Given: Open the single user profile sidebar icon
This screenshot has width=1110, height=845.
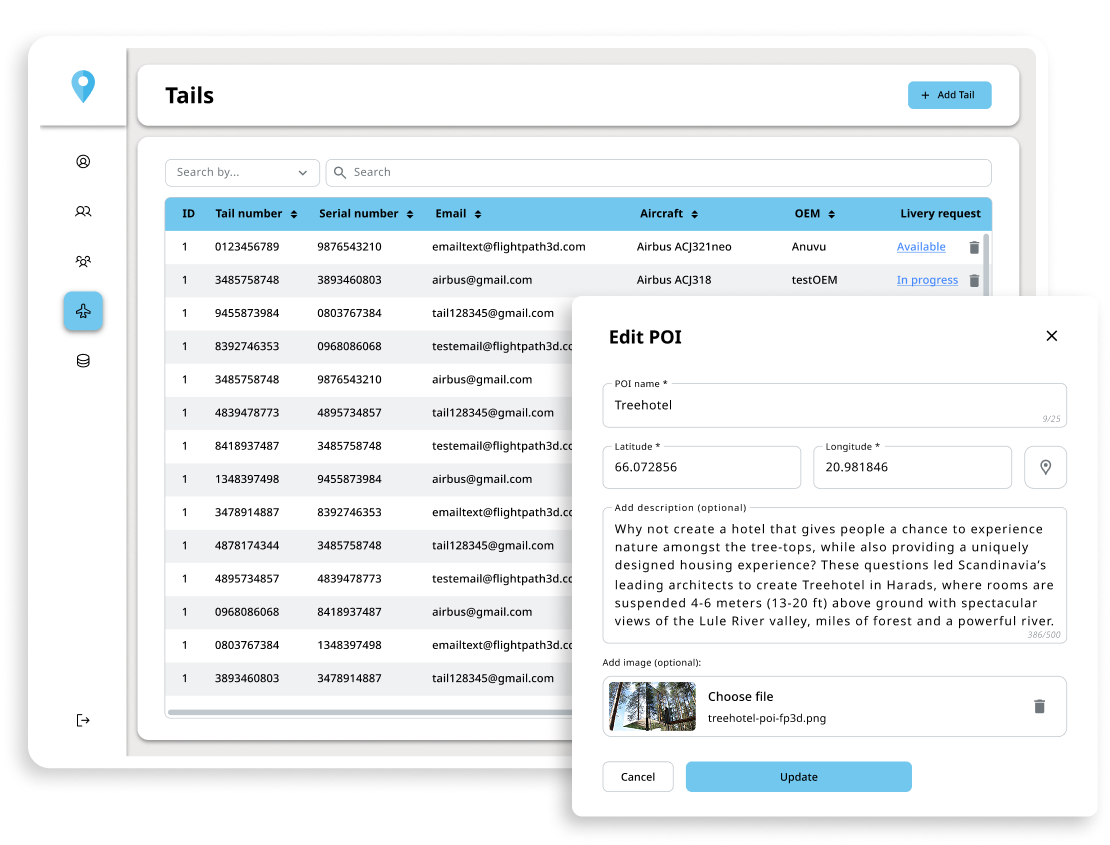Looking at the screenshot, I should click(x=83, y=161).
